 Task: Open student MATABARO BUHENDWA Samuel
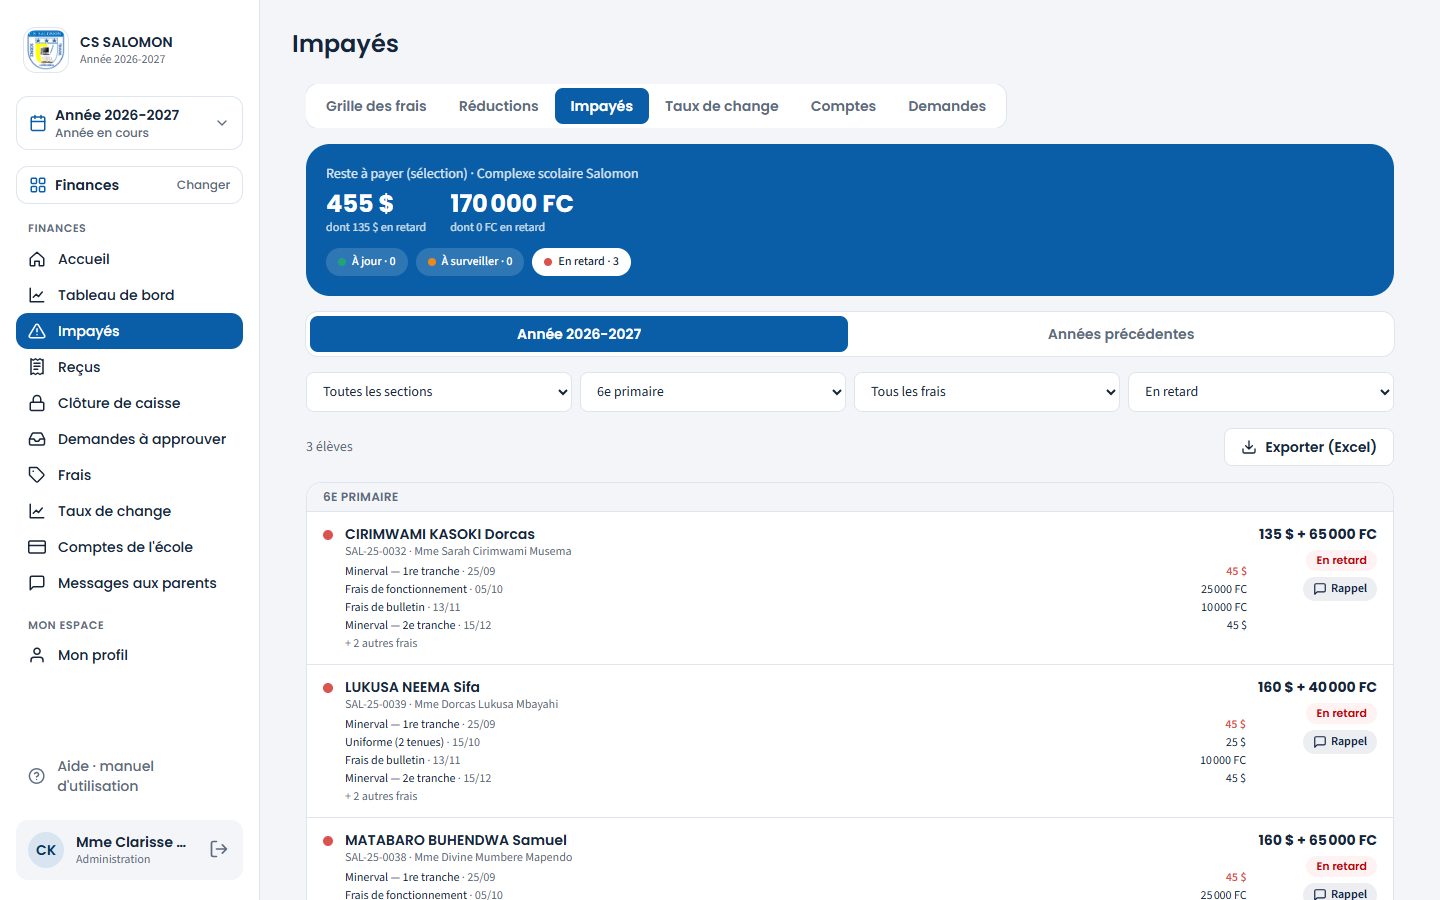tap(456, 840)
